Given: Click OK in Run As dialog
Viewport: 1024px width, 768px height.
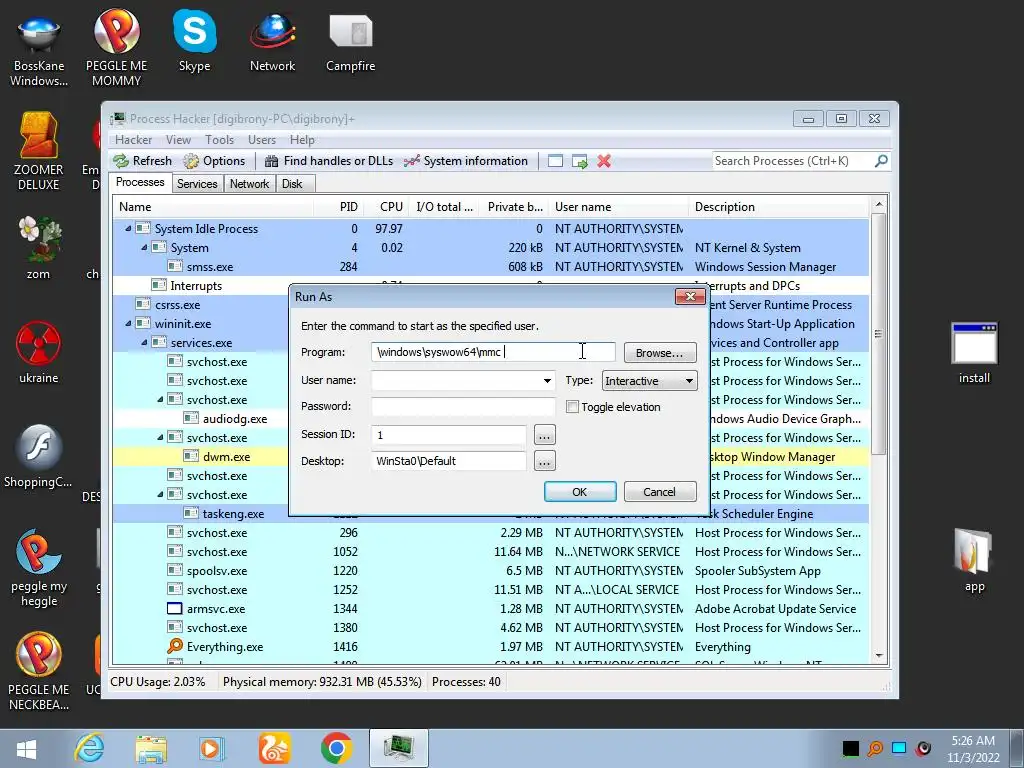Looking at the screenshot, I should point(580,492).
